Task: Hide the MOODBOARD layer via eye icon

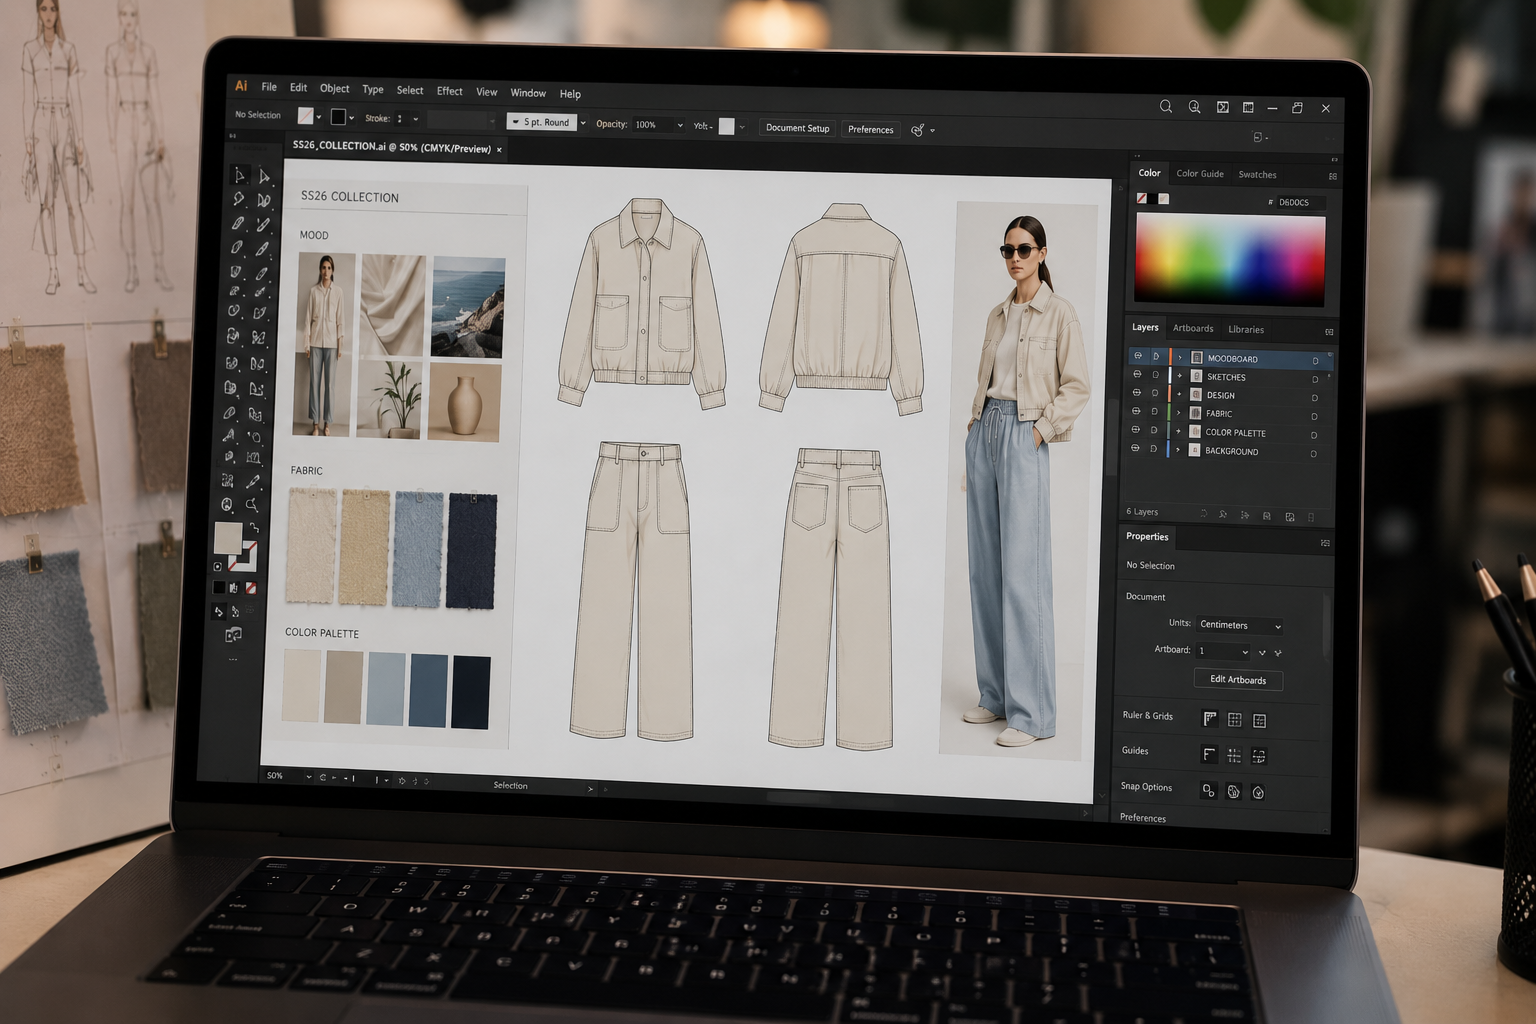Action: [1137, 356]
